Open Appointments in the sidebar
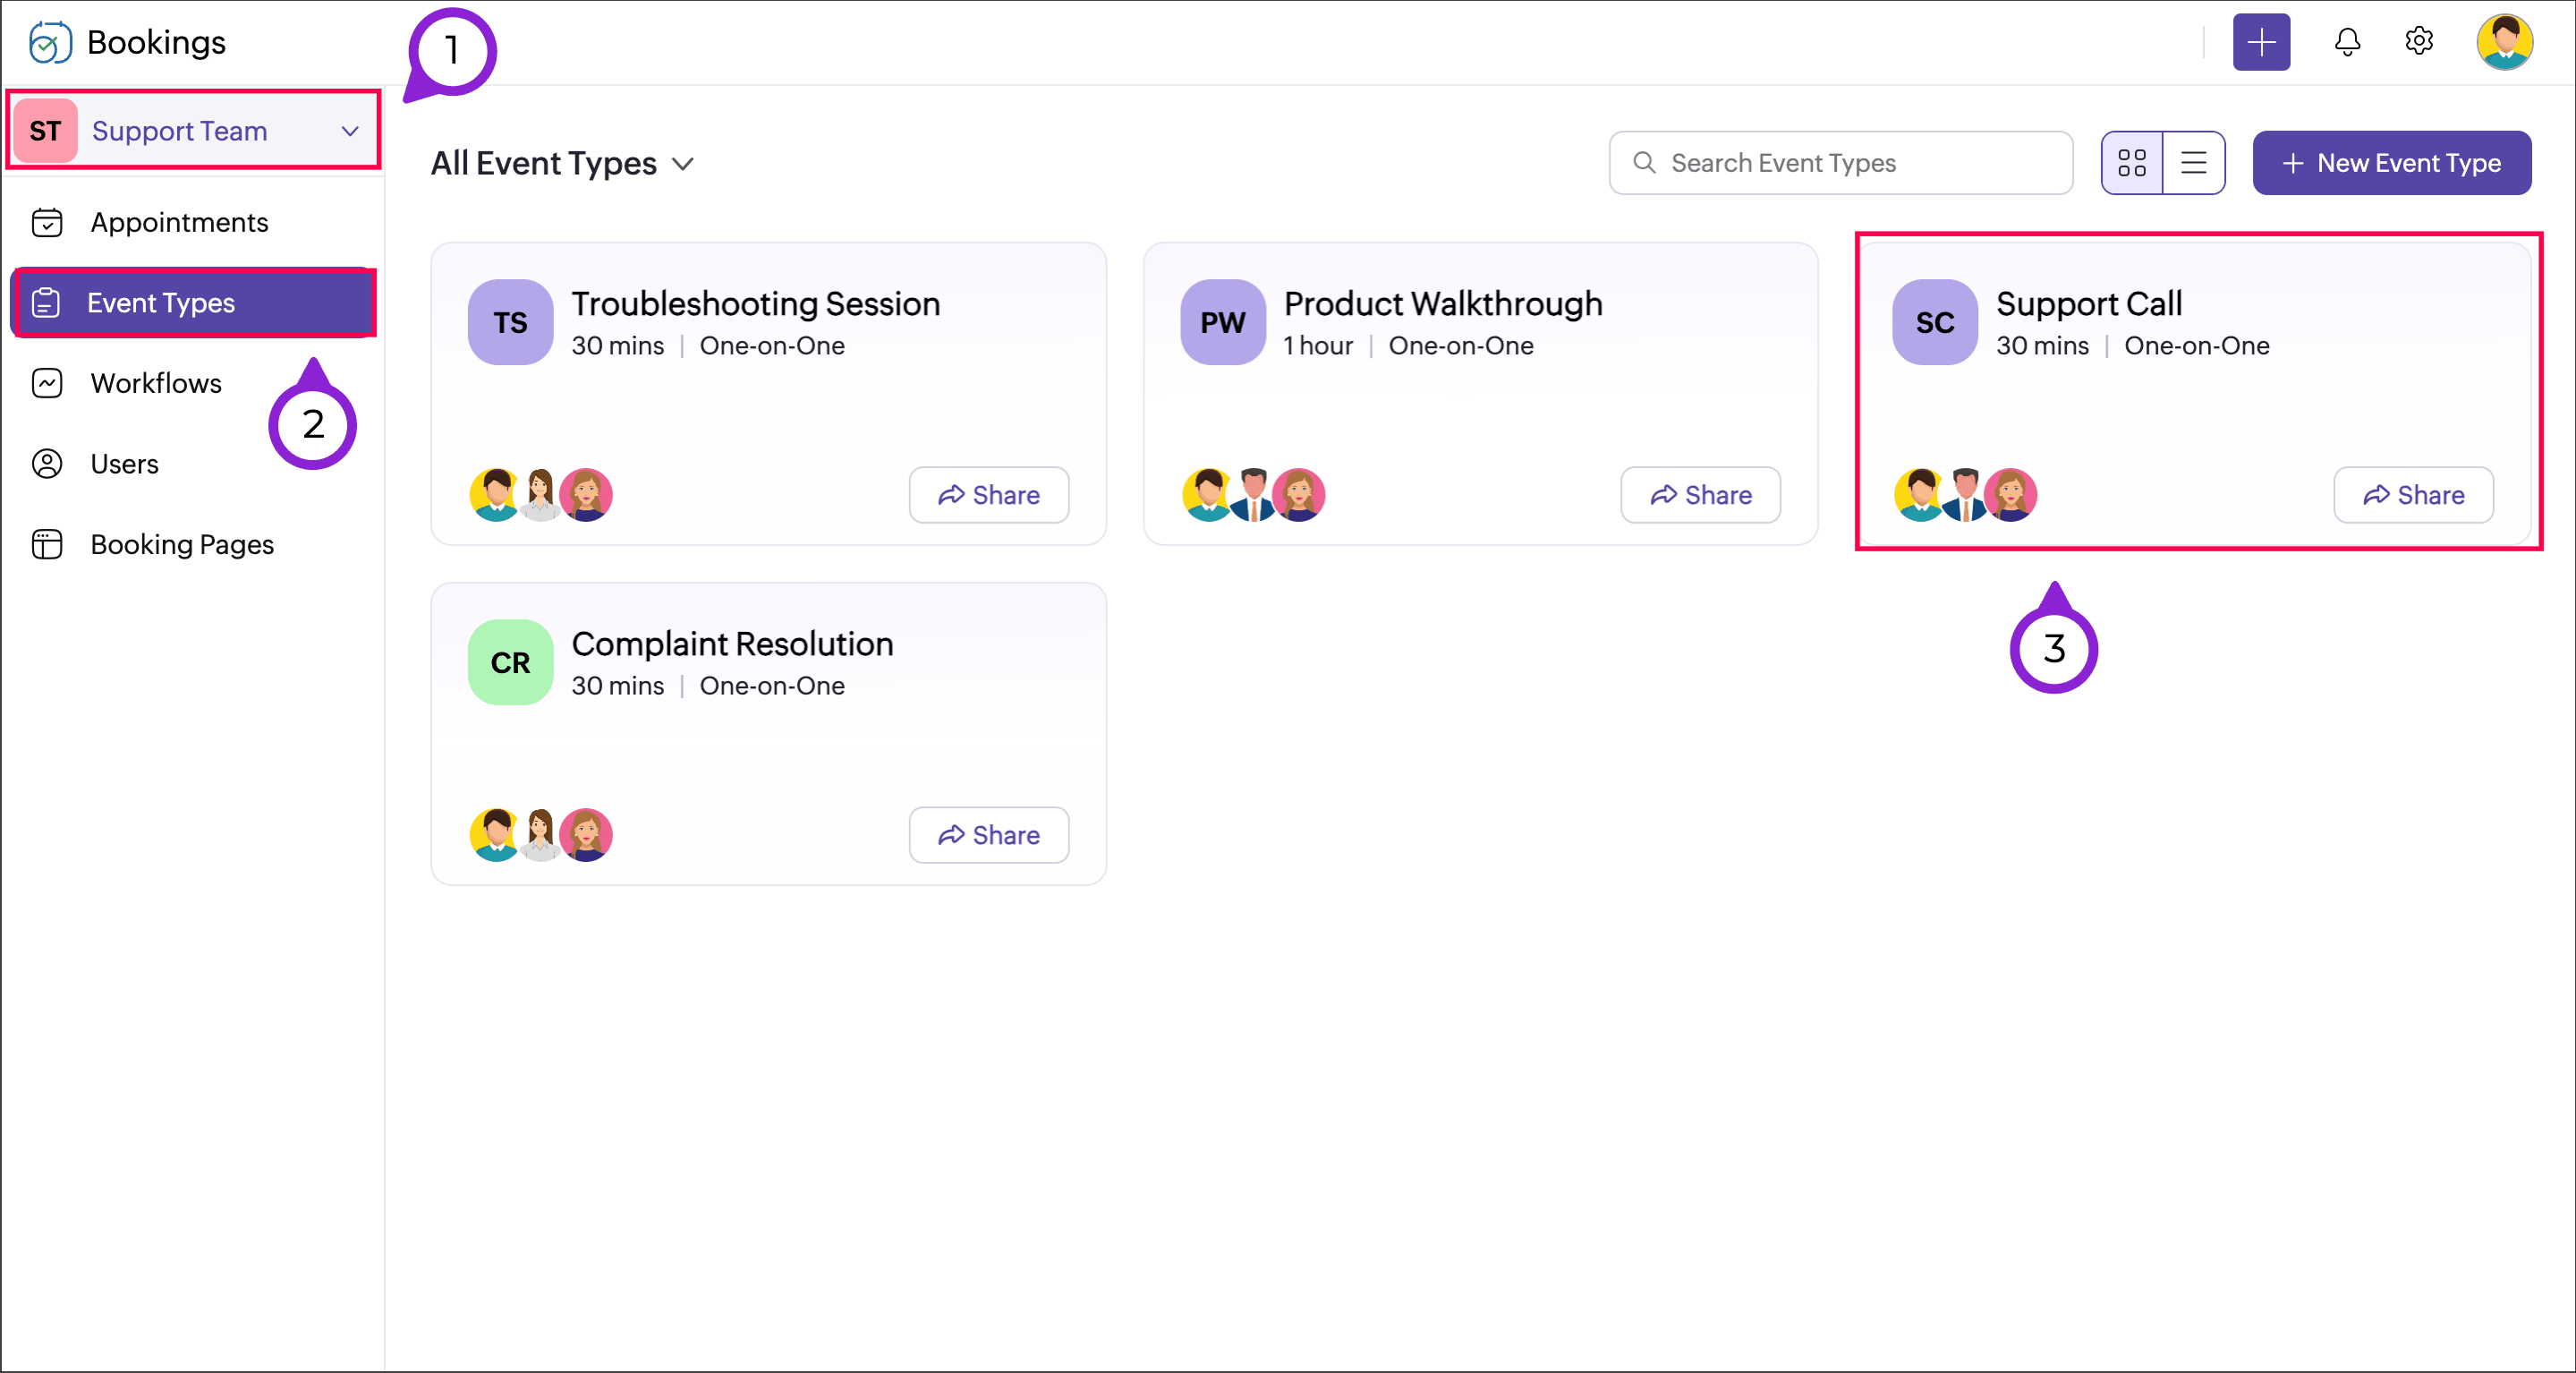 pos(179,222)
